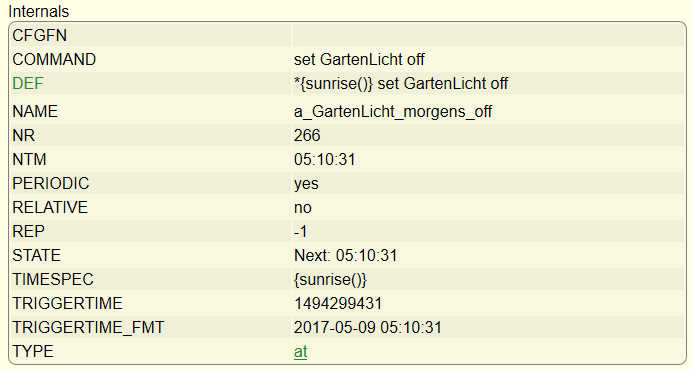
Task: Click the STATE value 'Next: 05:10:31'
Action: (346, 256)
